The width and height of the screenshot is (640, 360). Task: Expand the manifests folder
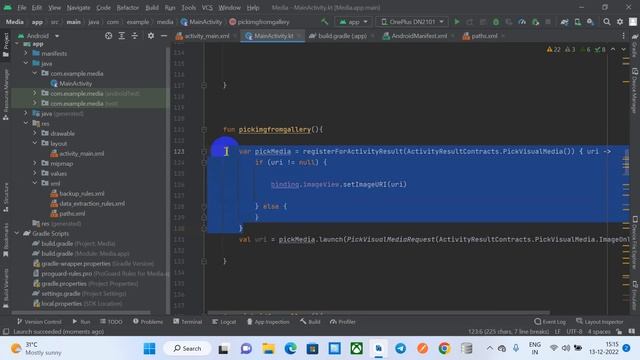pos(26,53)
